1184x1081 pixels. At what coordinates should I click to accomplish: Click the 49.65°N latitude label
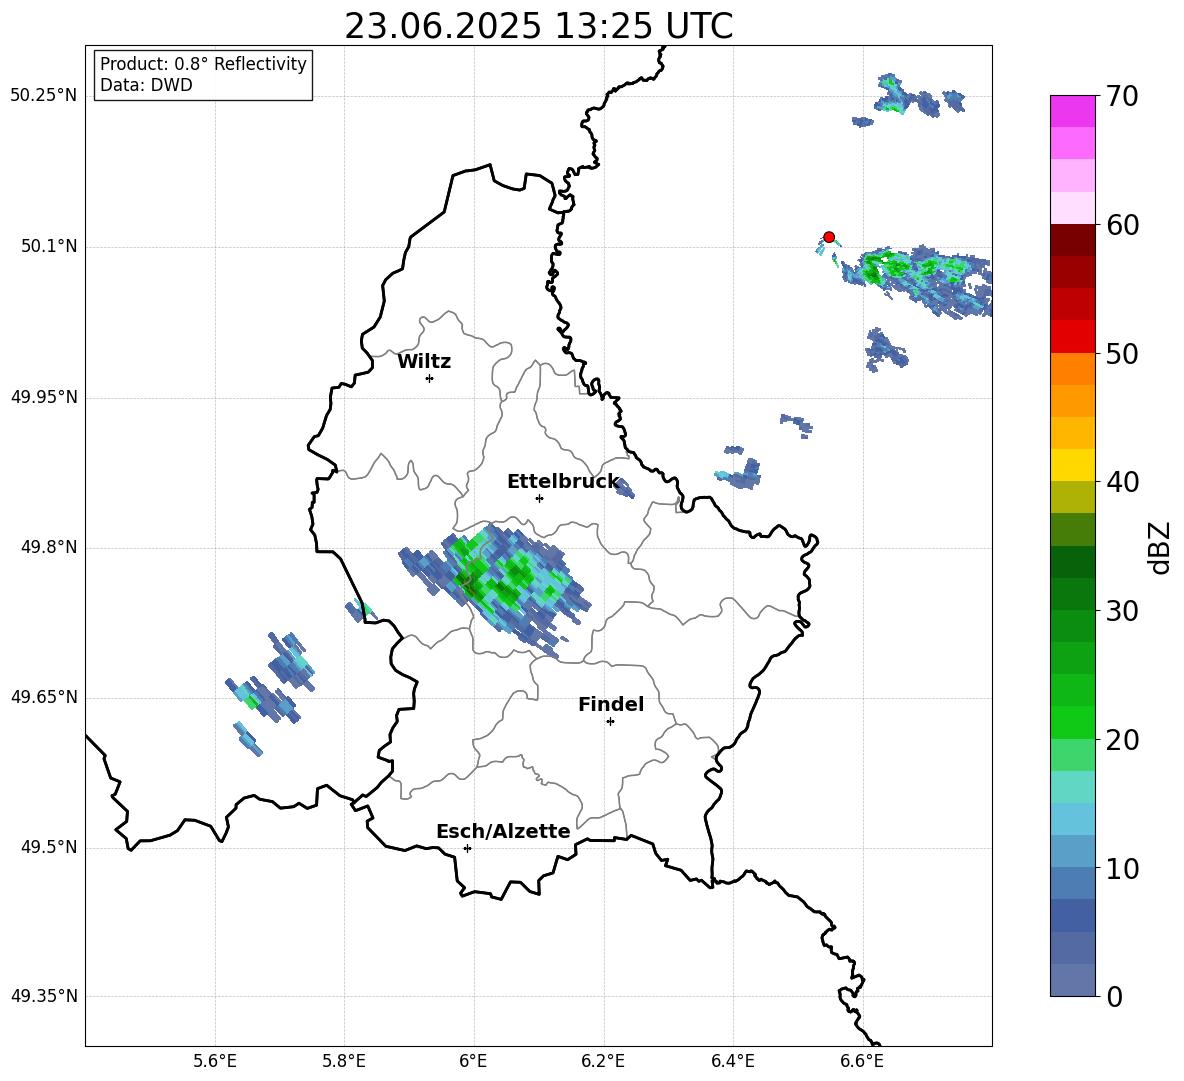tap(44, 697)
